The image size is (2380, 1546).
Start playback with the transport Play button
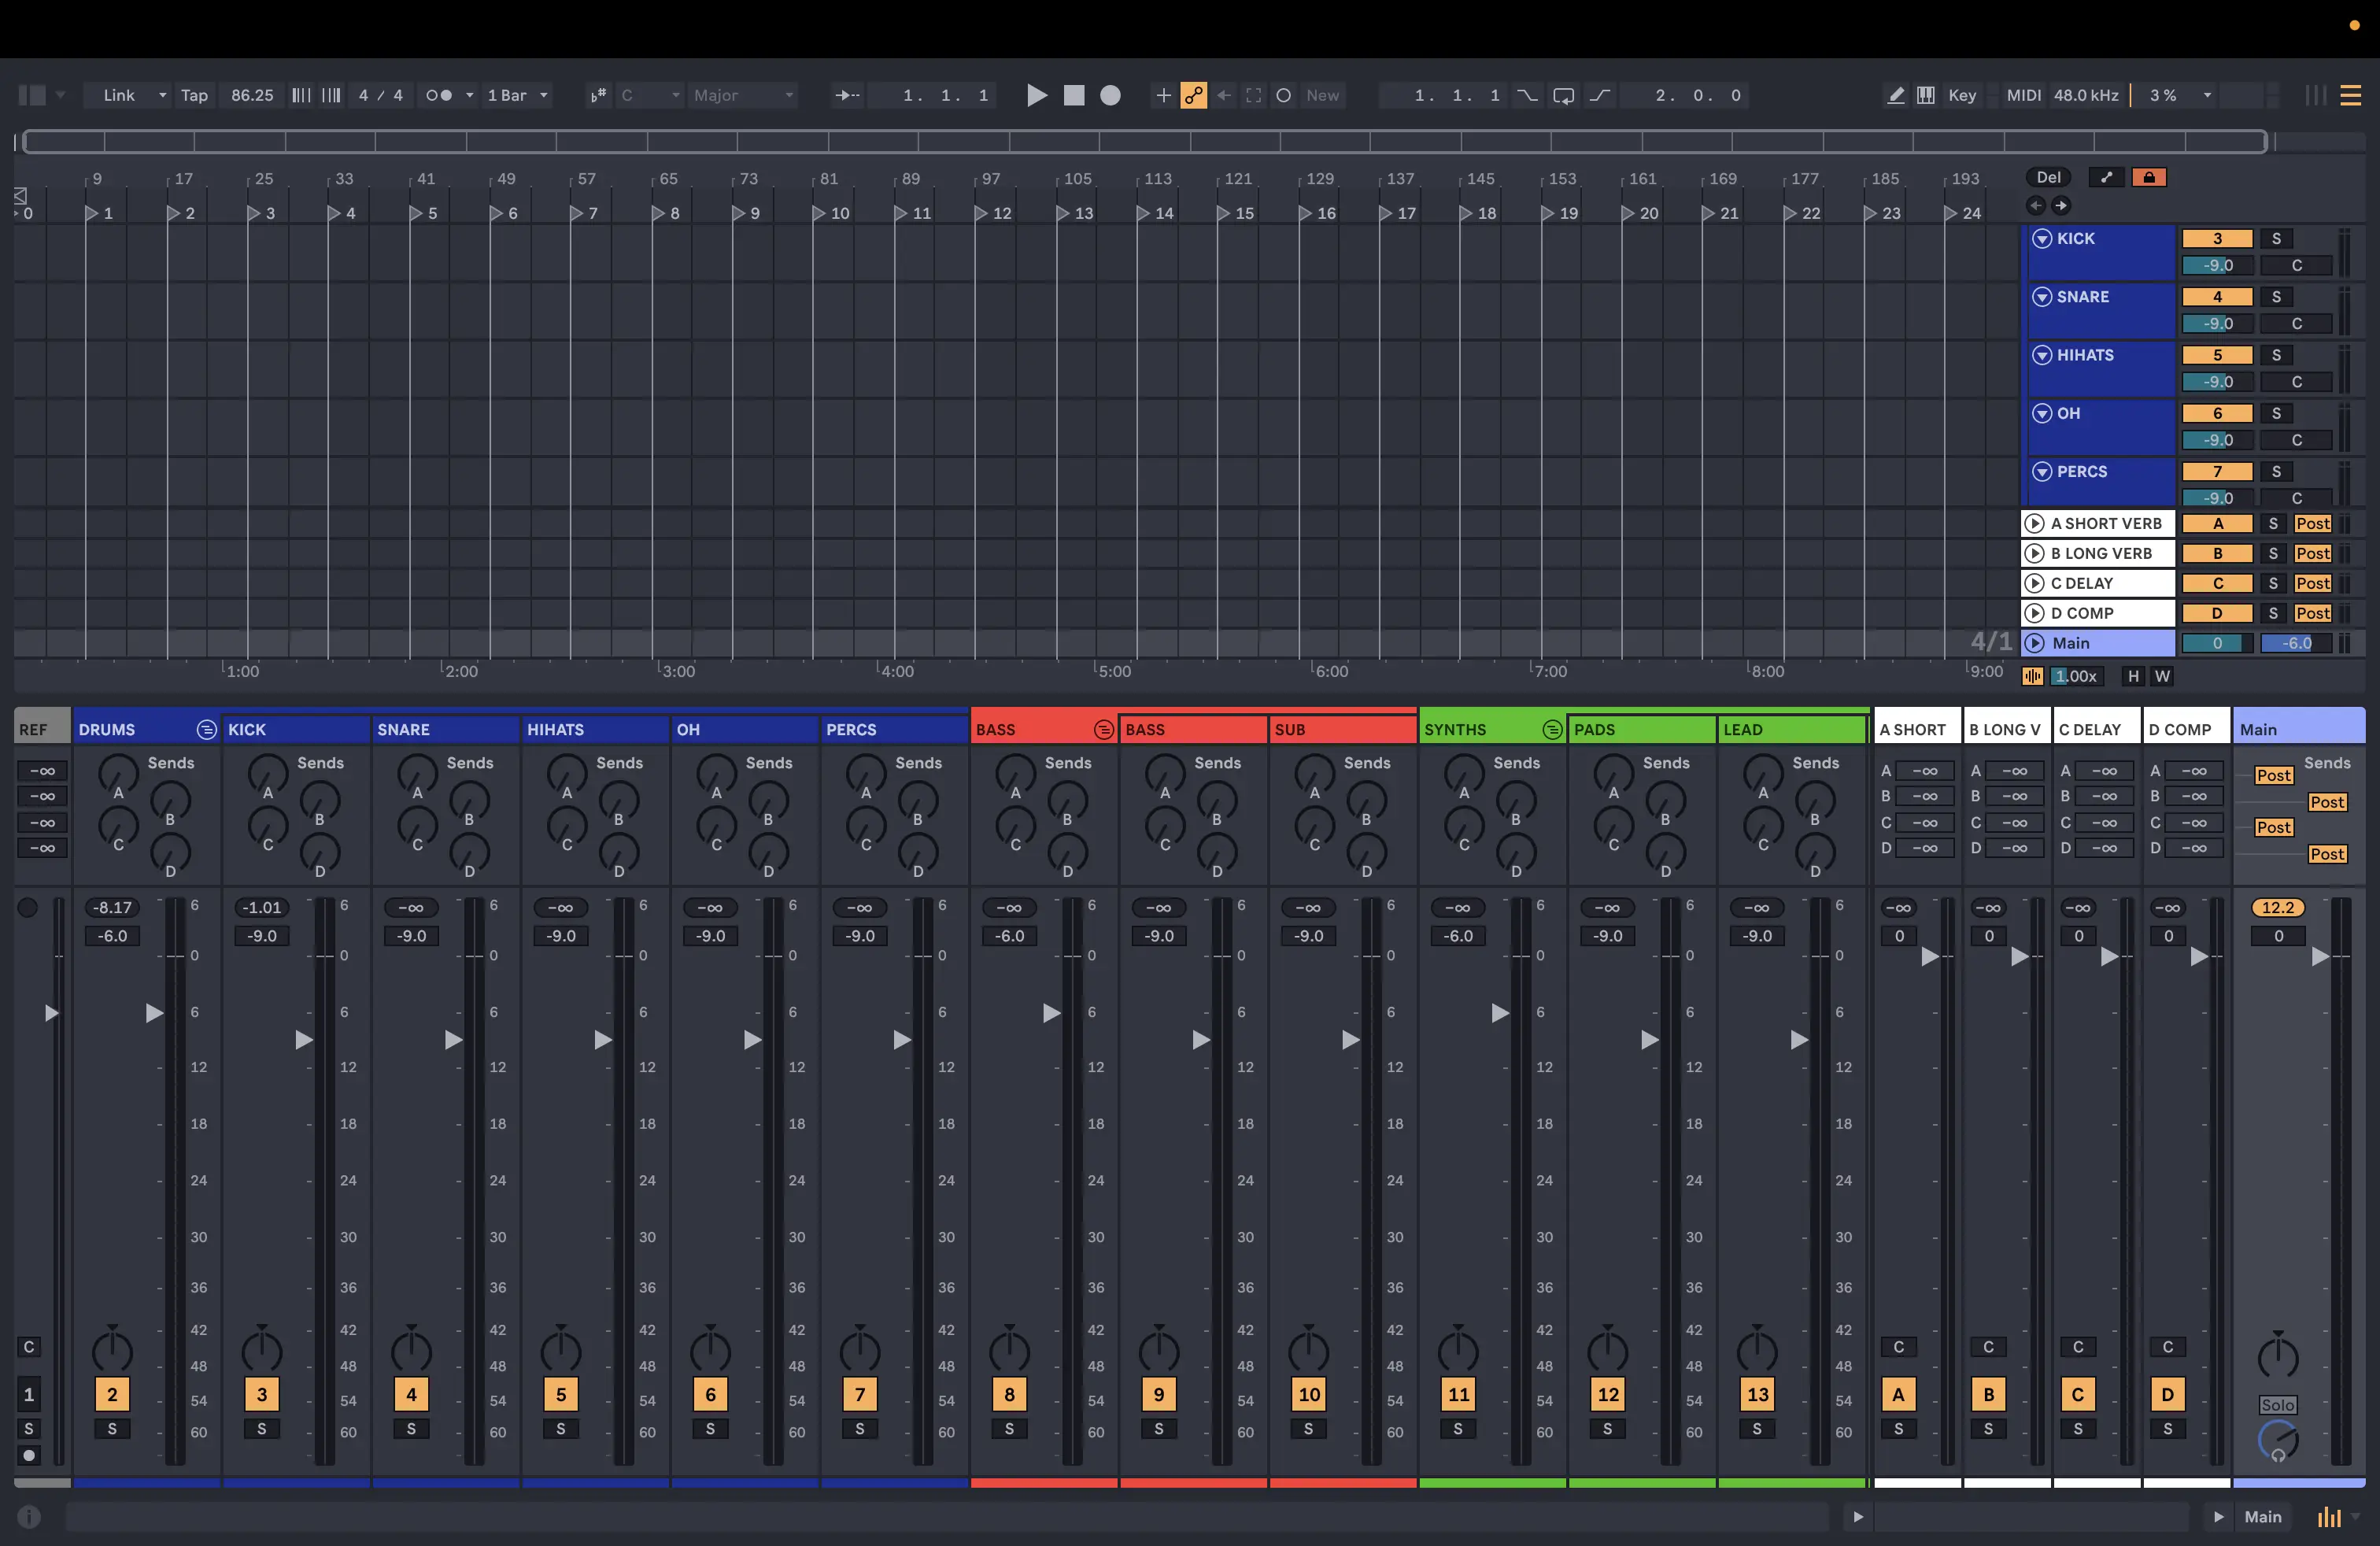click(1037, 95)
